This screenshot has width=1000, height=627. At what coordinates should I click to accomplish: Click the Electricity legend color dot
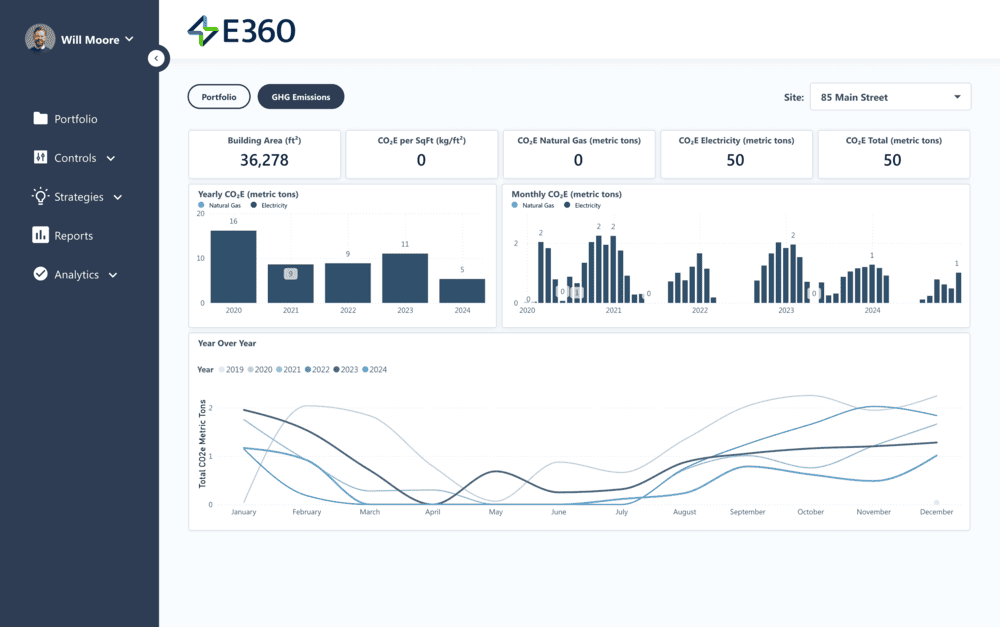[x=253, y=204]
